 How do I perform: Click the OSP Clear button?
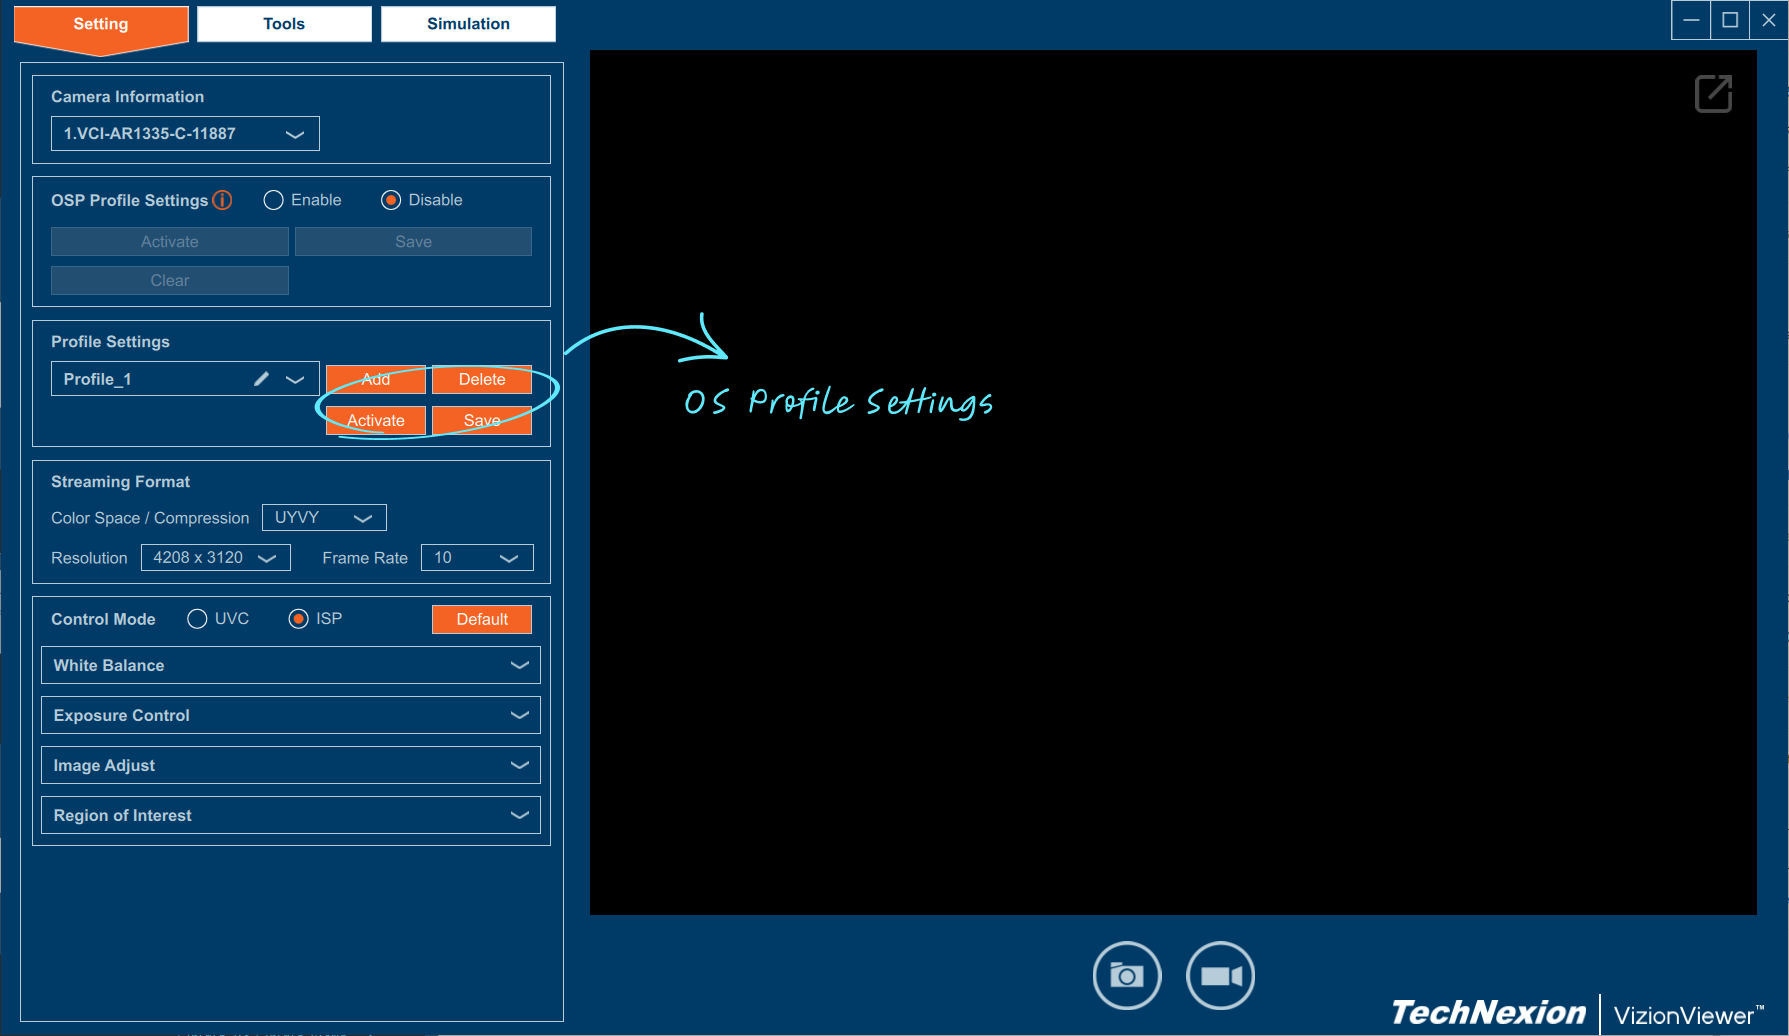pos(170,281)
